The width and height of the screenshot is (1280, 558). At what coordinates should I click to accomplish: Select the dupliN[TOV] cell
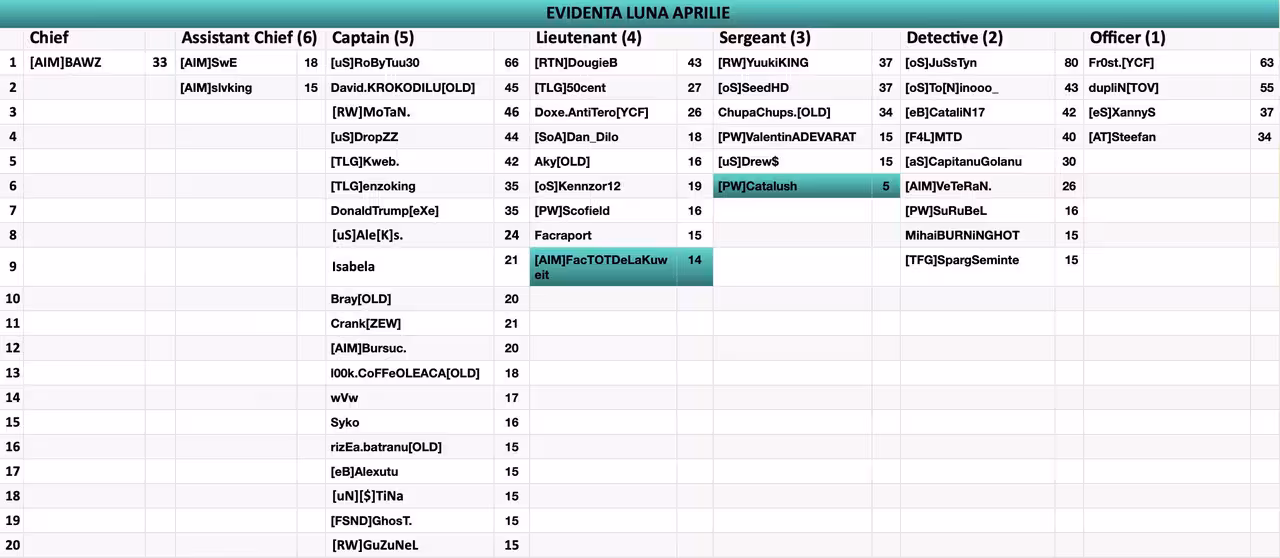pyautogui.click(x=1166, y=87)
